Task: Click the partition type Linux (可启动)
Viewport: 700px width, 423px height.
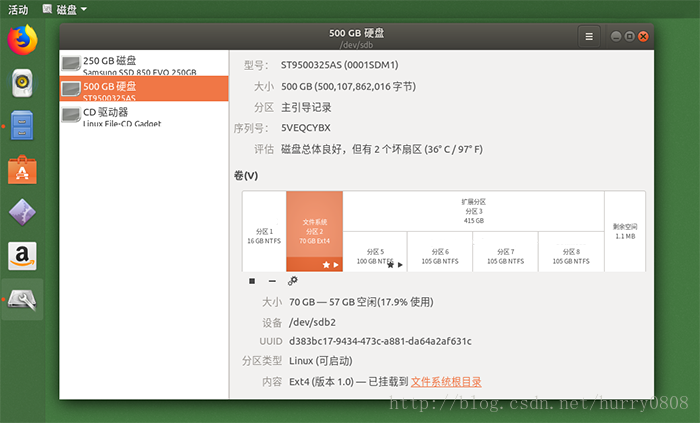Action: pos(321,361)
